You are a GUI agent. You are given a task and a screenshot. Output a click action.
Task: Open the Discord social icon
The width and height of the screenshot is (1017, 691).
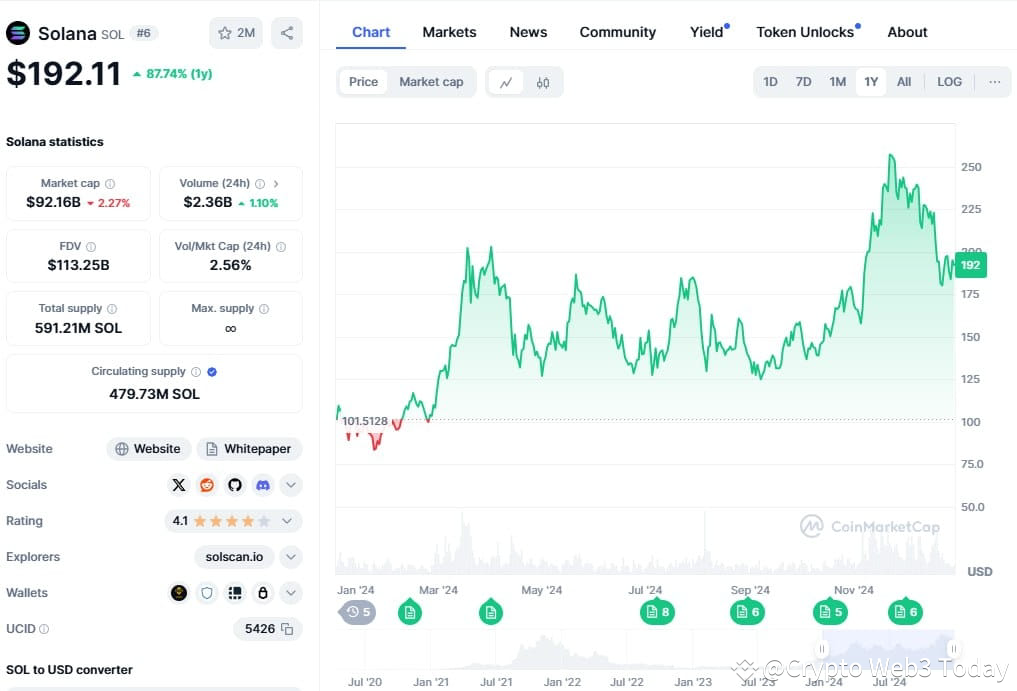(262, 485)
